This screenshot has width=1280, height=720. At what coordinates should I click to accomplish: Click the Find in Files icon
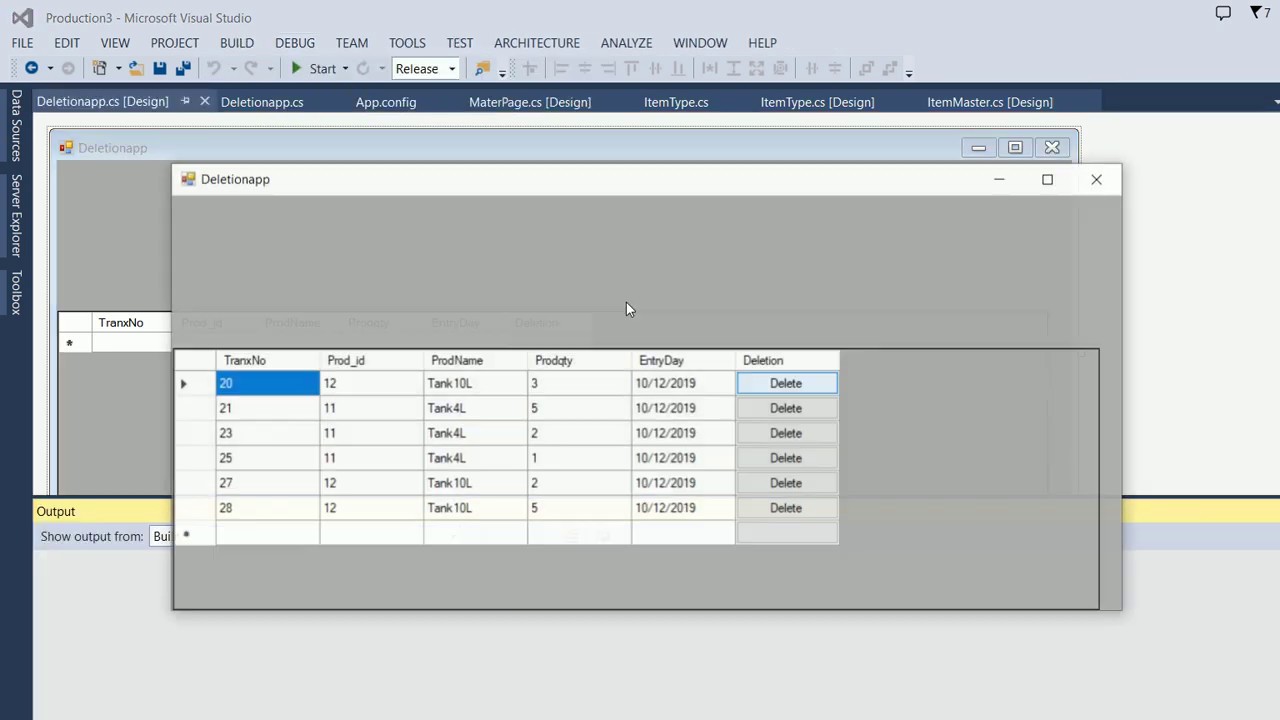(x=482, y=68)
